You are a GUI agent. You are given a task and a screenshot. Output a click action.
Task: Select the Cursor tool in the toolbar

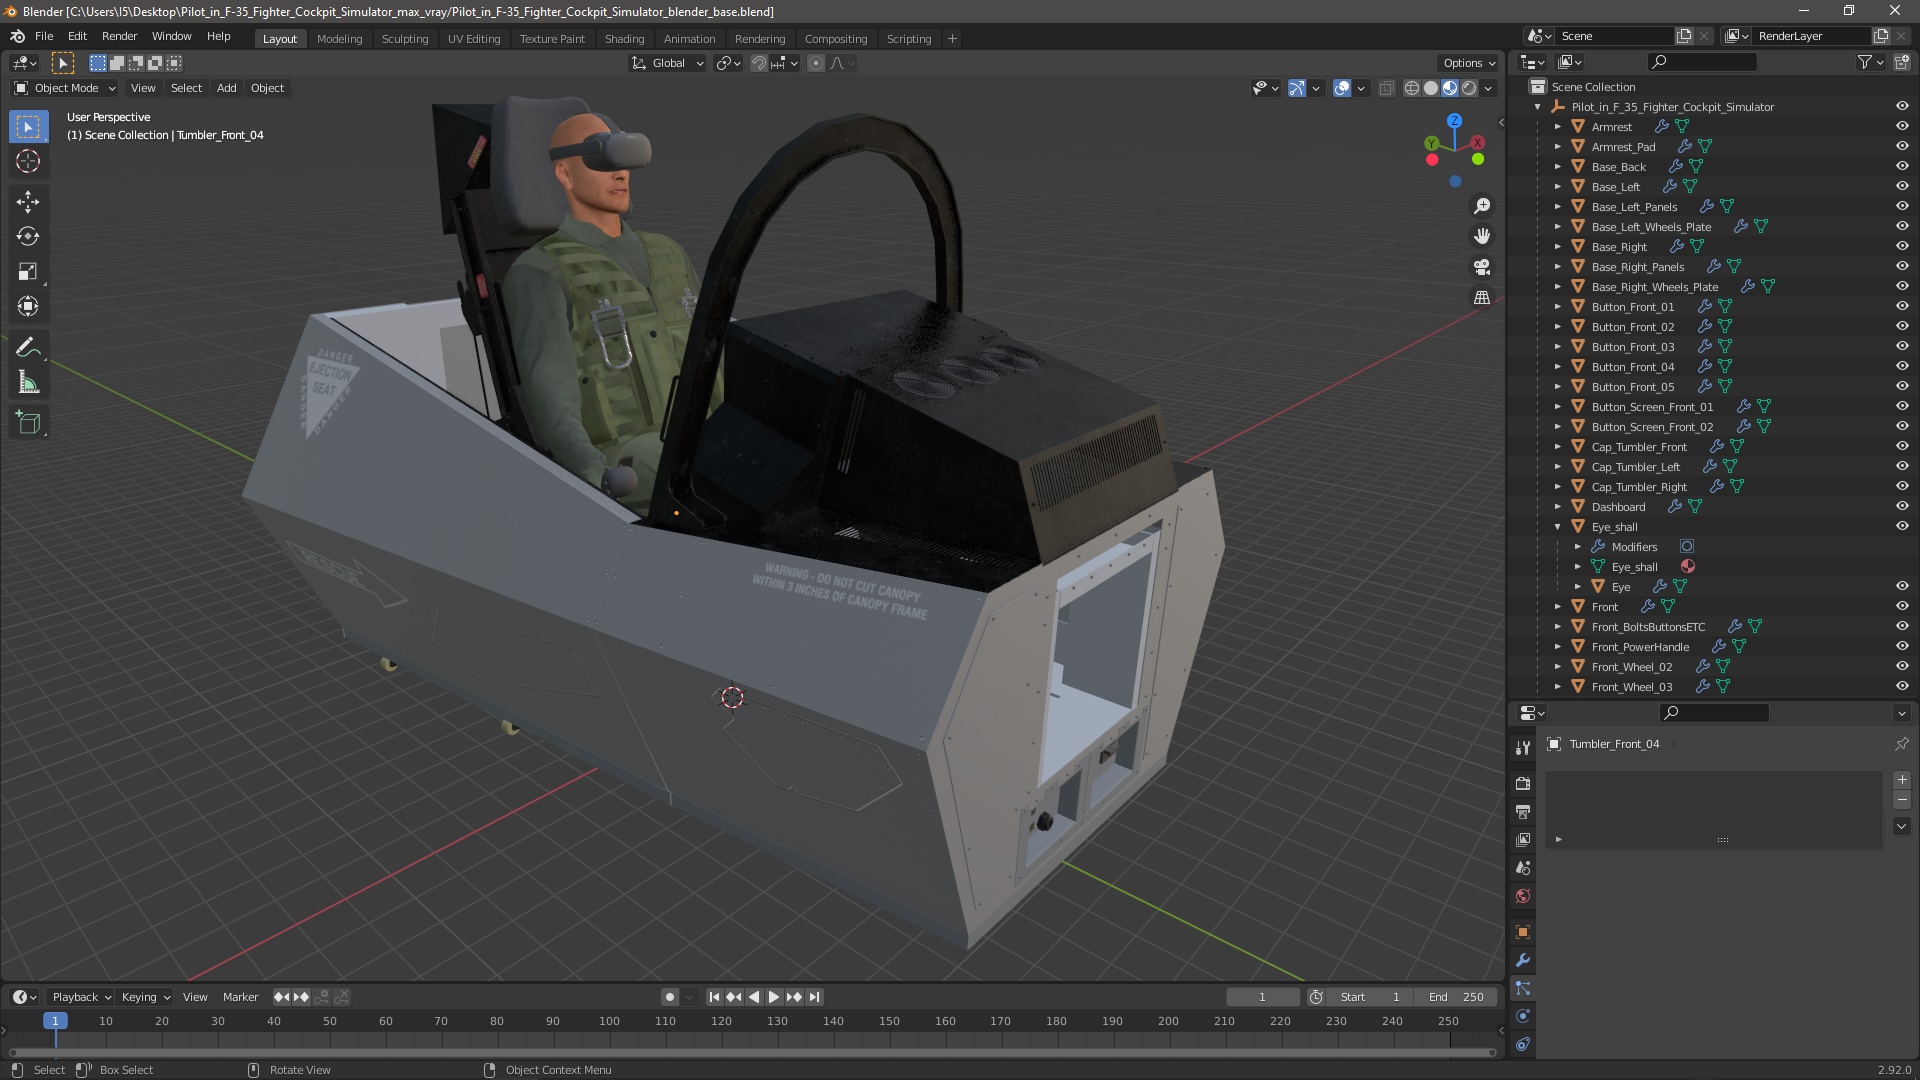click(28, 161)
